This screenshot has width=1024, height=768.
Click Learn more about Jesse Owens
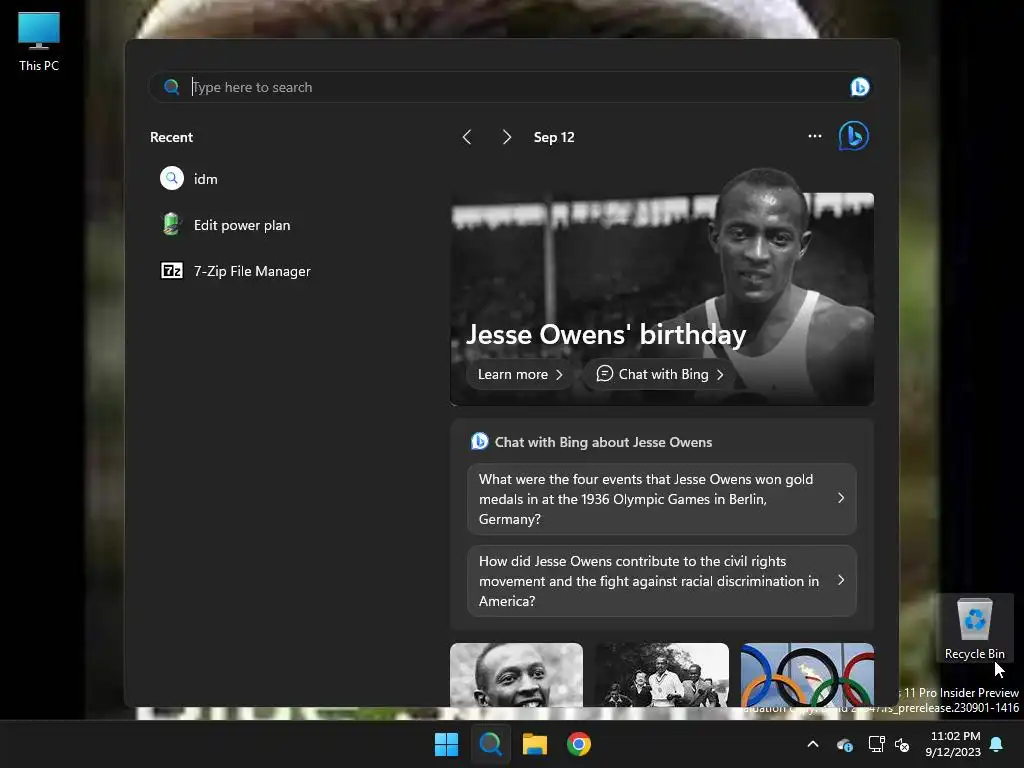point(520,374)
